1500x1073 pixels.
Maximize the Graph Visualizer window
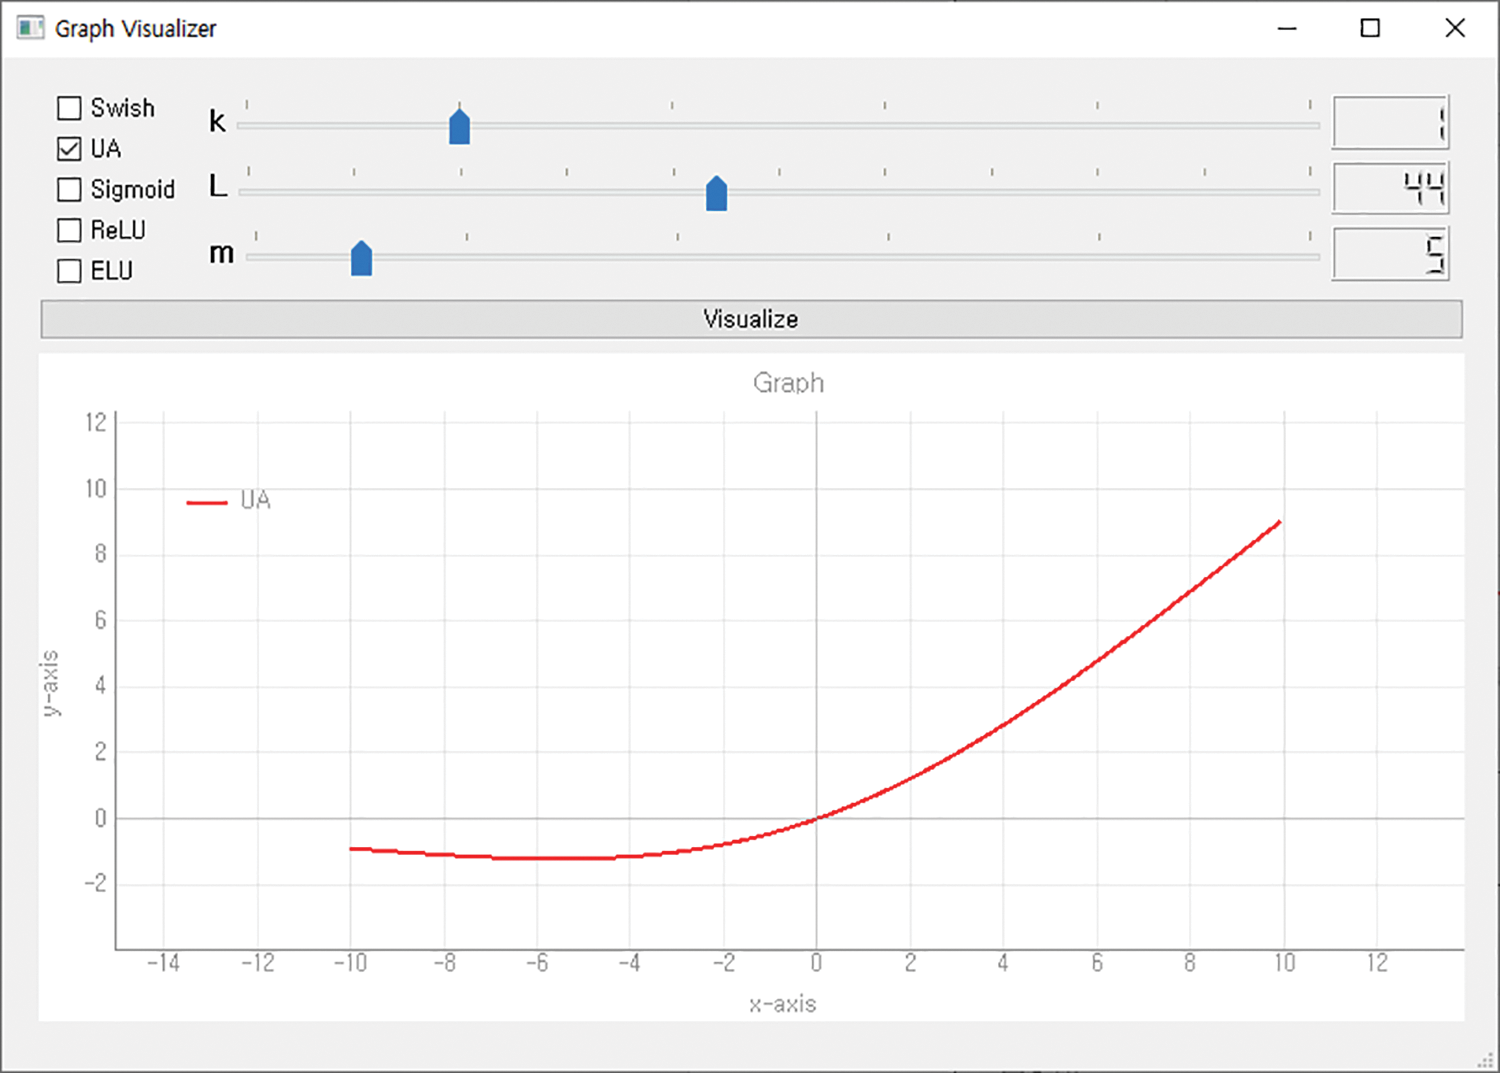1370,29
